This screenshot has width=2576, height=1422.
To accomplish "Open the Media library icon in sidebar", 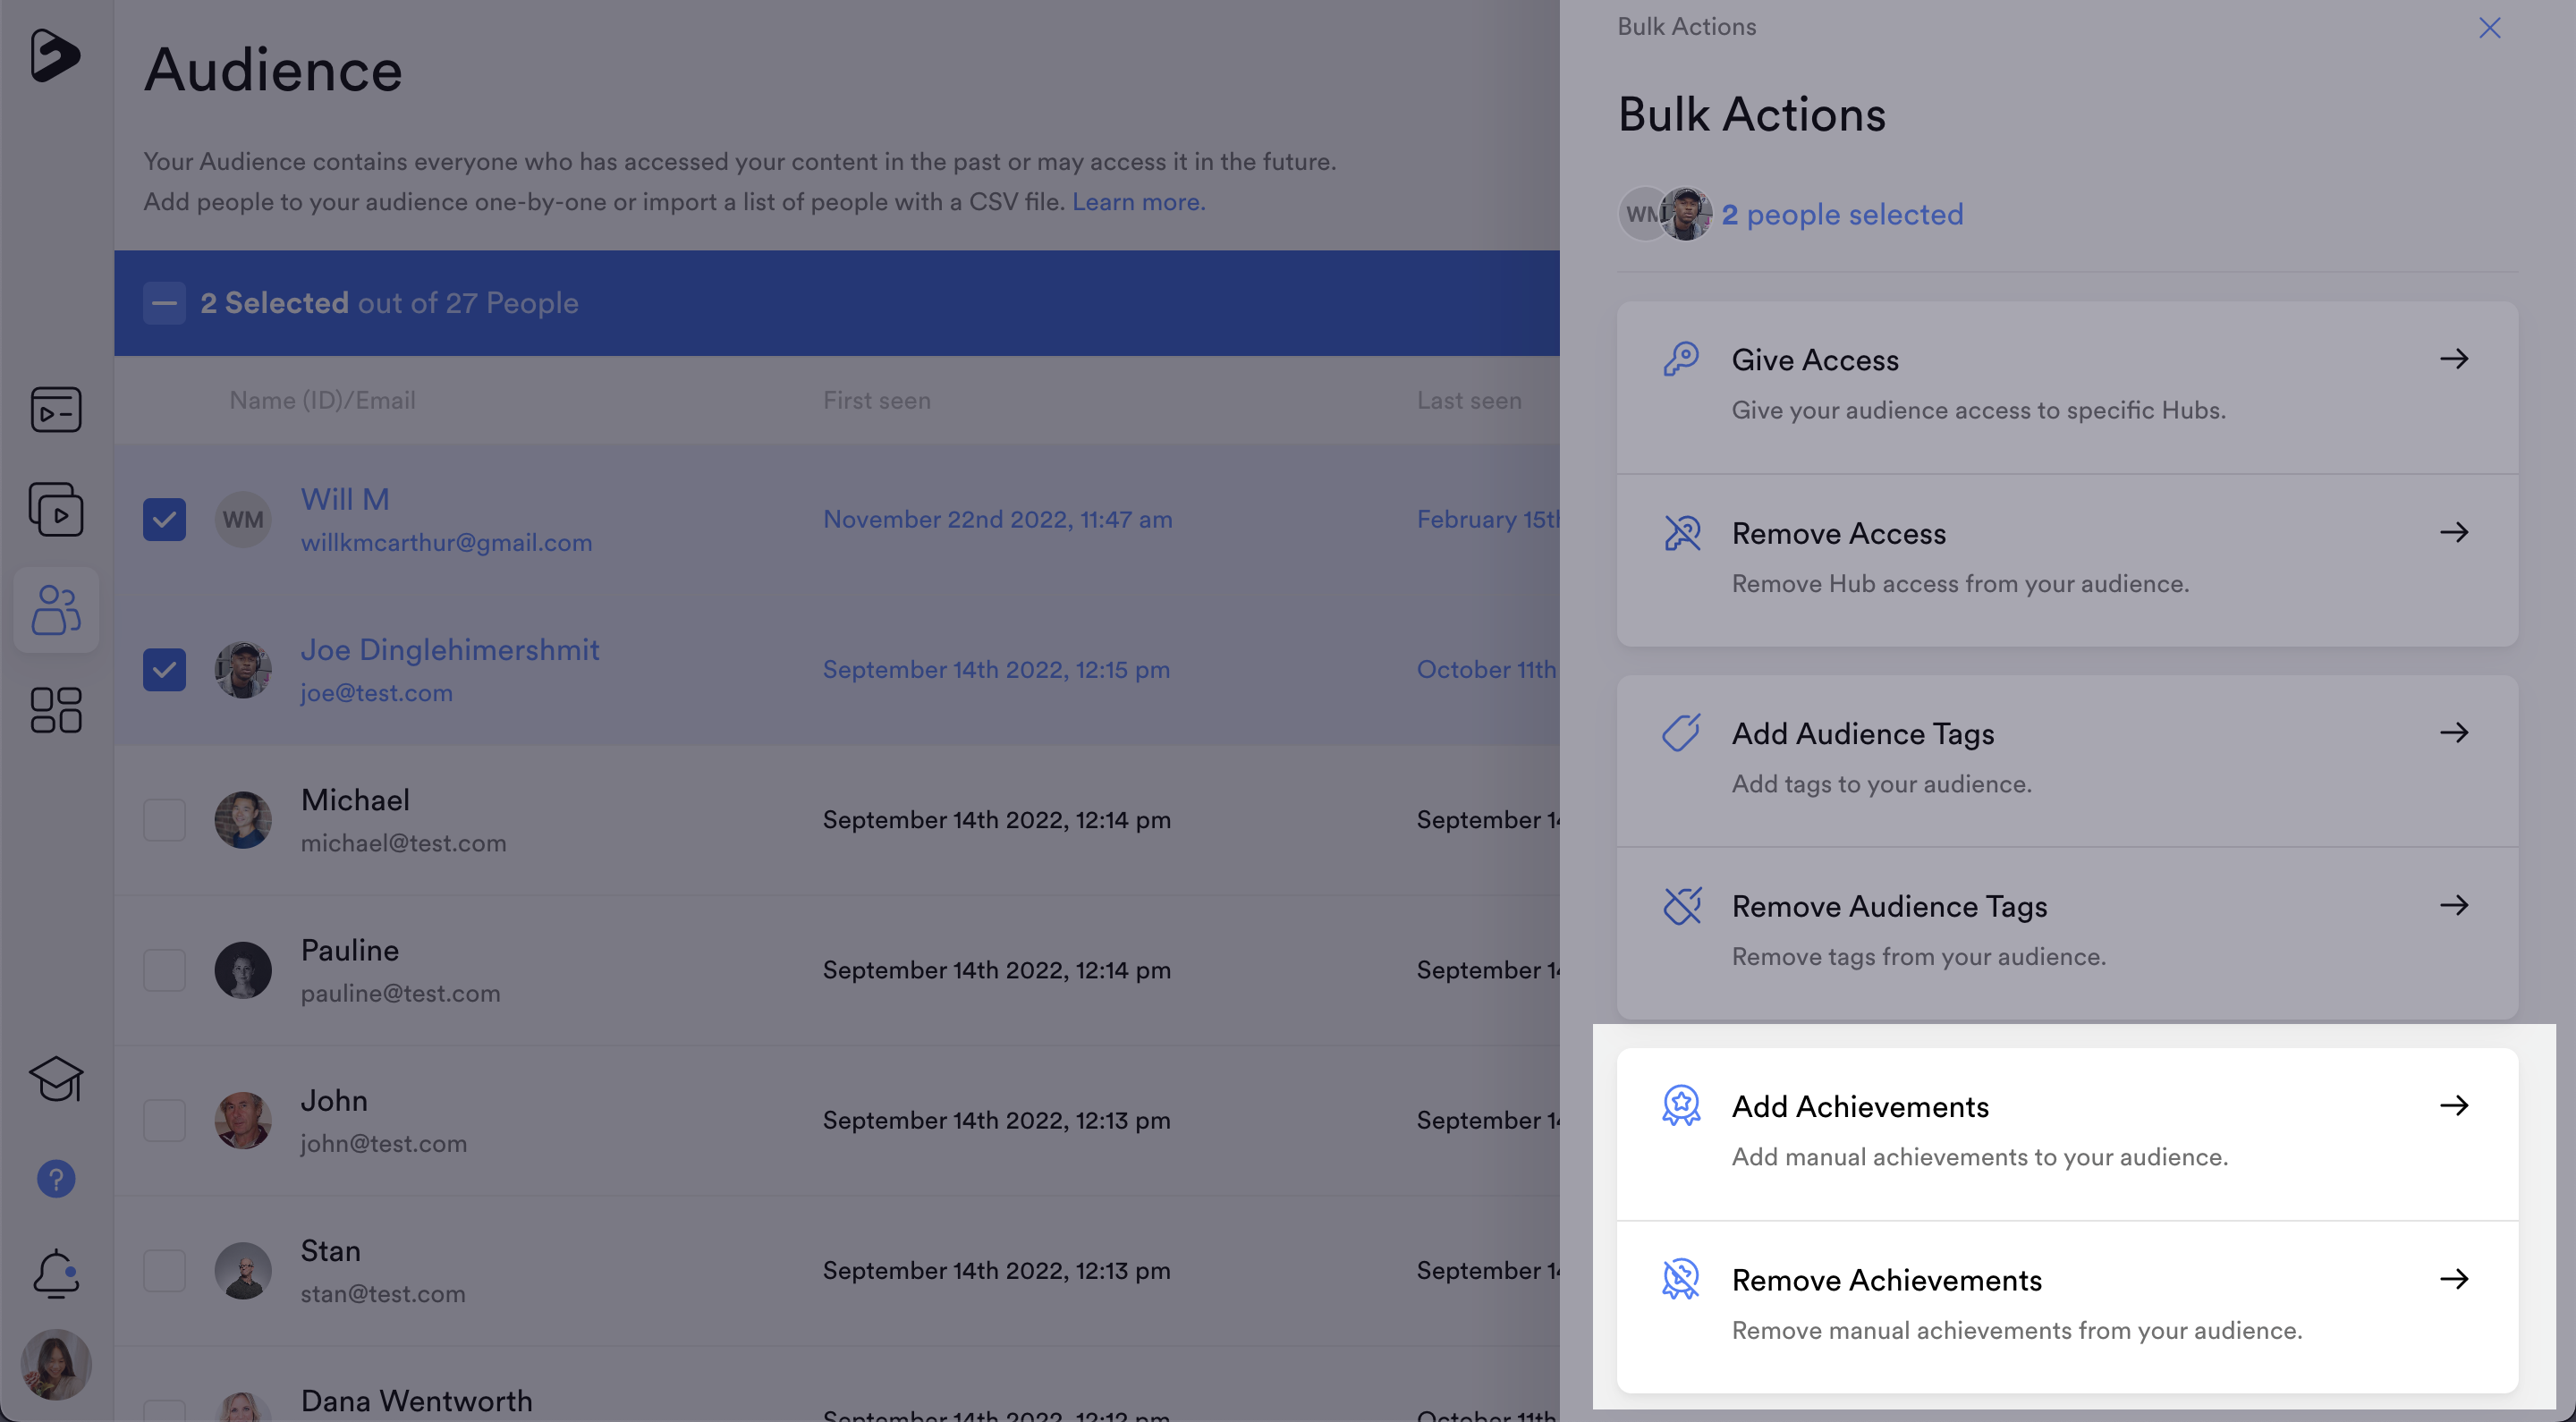I will (x=56, y=510).
